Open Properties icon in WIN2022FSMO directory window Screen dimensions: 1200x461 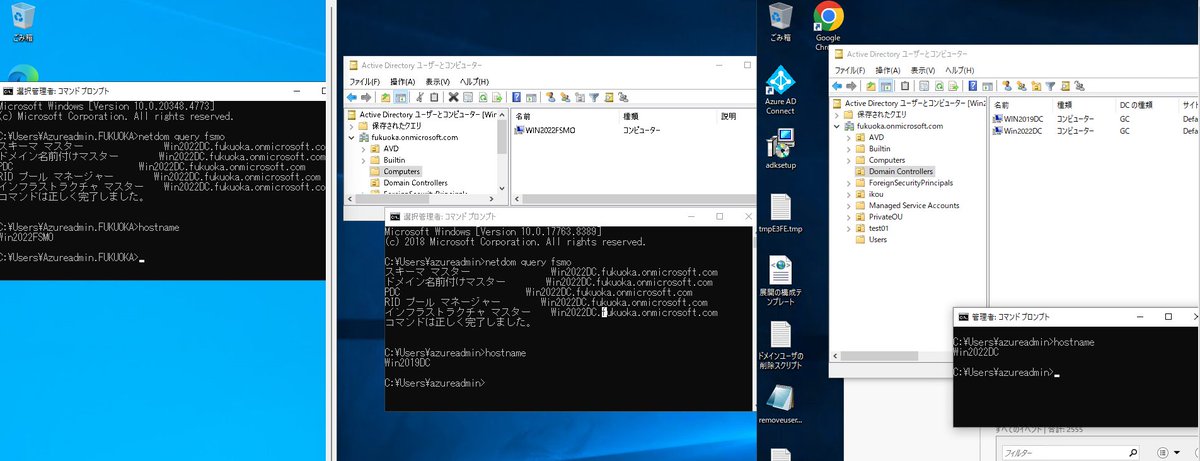(468, 97)
